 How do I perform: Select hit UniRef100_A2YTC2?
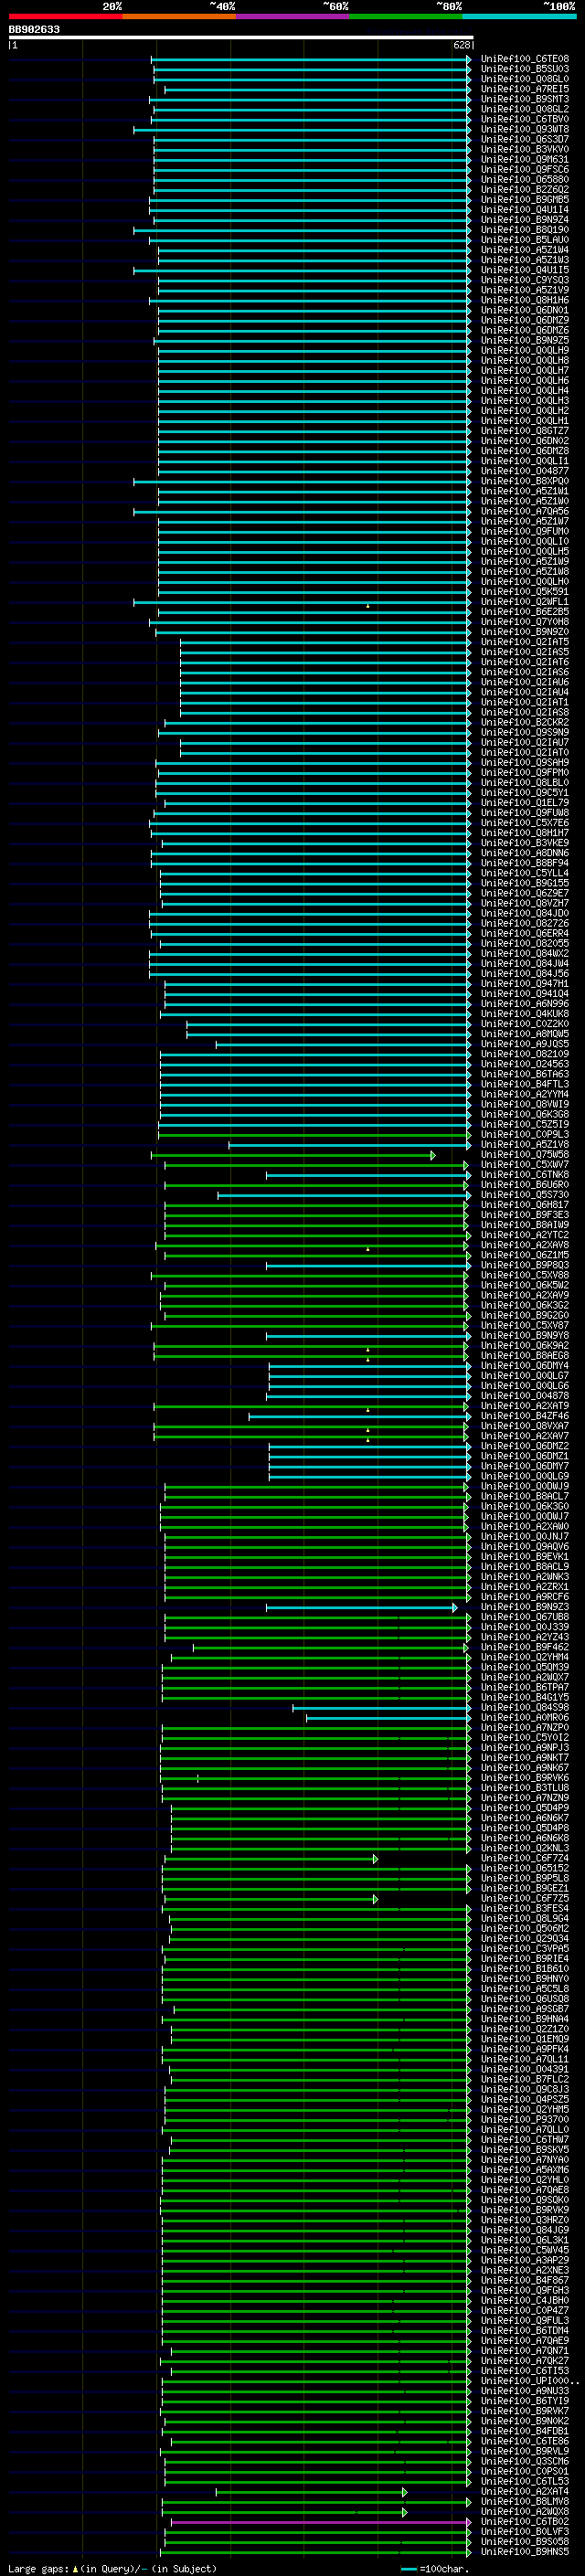tap(525, 1235)
